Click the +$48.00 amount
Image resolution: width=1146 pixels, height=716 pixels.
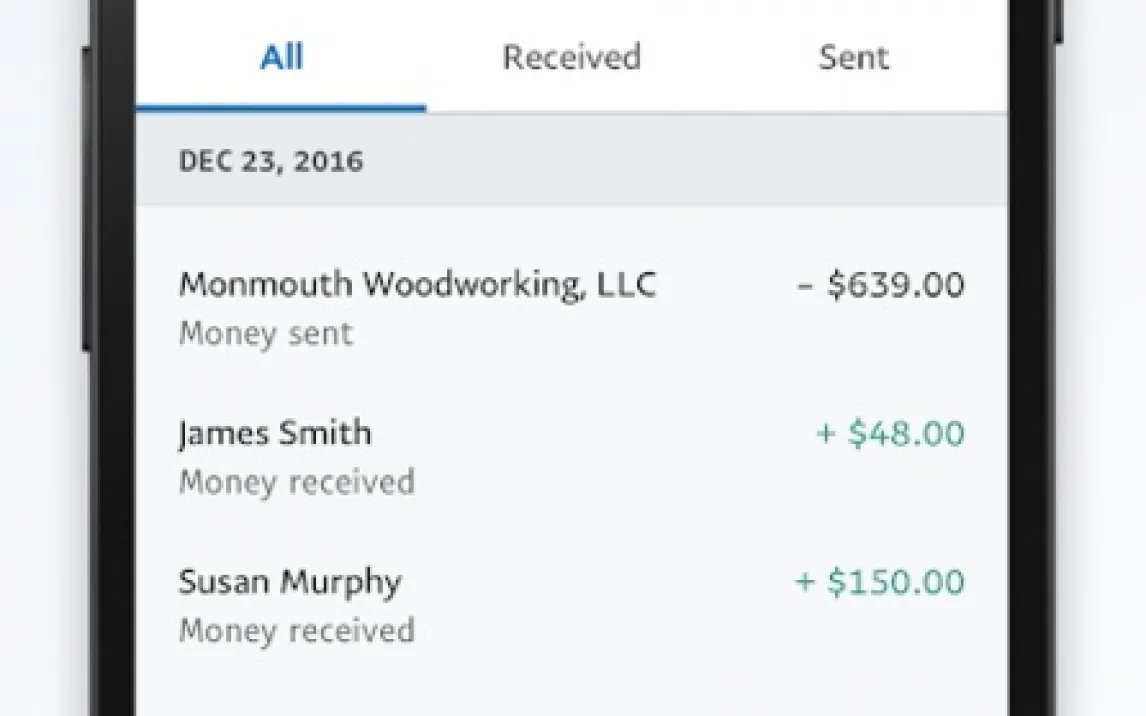[890, 434]
